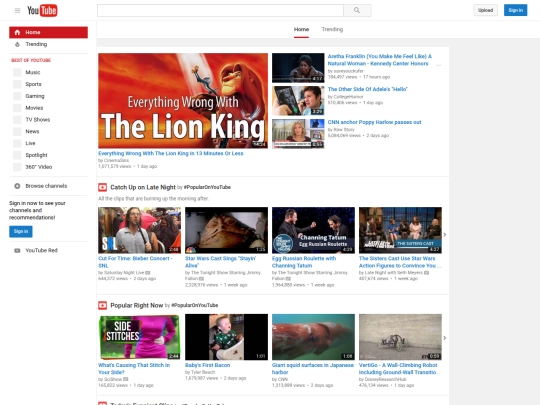The width and height of the screenshot is (540, 405).
Task: Open News in the sidebar
Action: (x=32, y=132)
